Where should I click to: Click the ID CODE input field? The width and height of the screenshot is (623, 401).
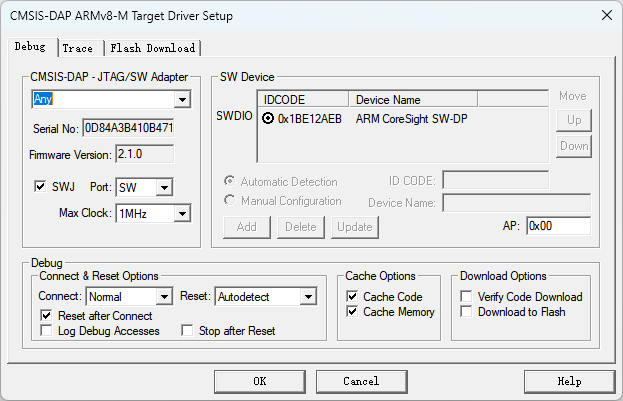495,180
